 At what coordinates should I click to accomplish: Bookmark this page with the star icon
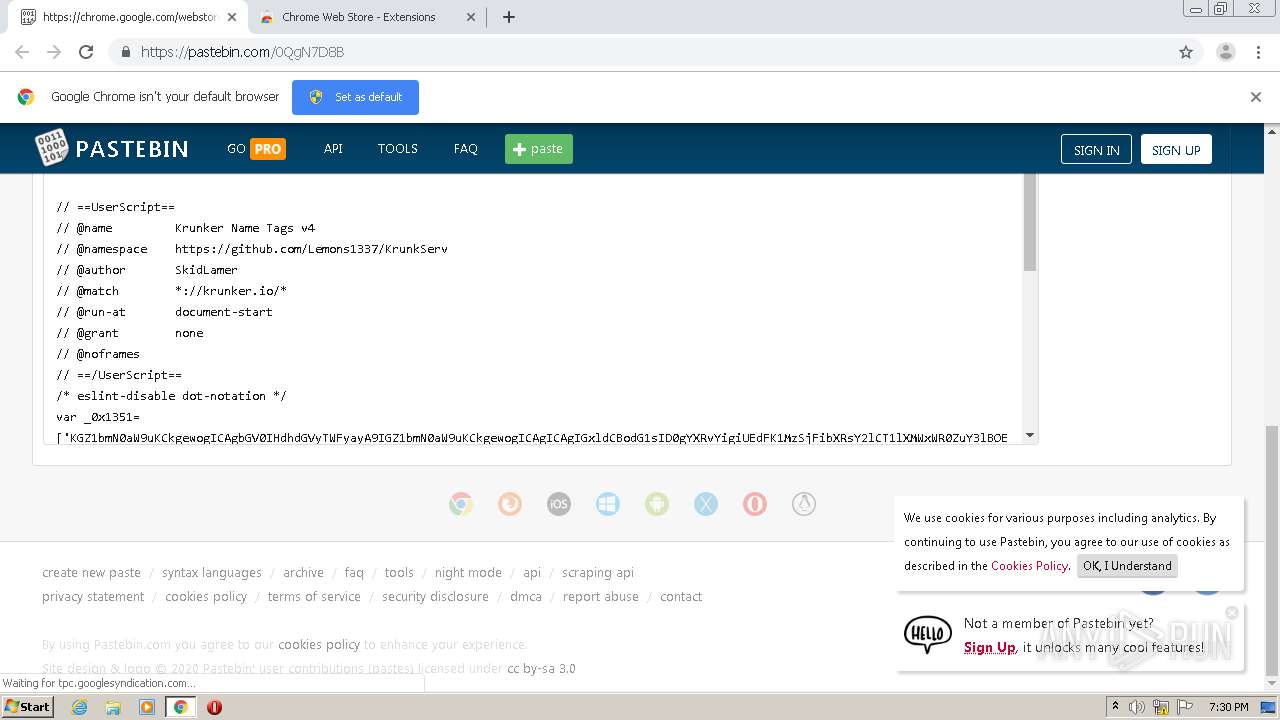tap(1186, 52)
